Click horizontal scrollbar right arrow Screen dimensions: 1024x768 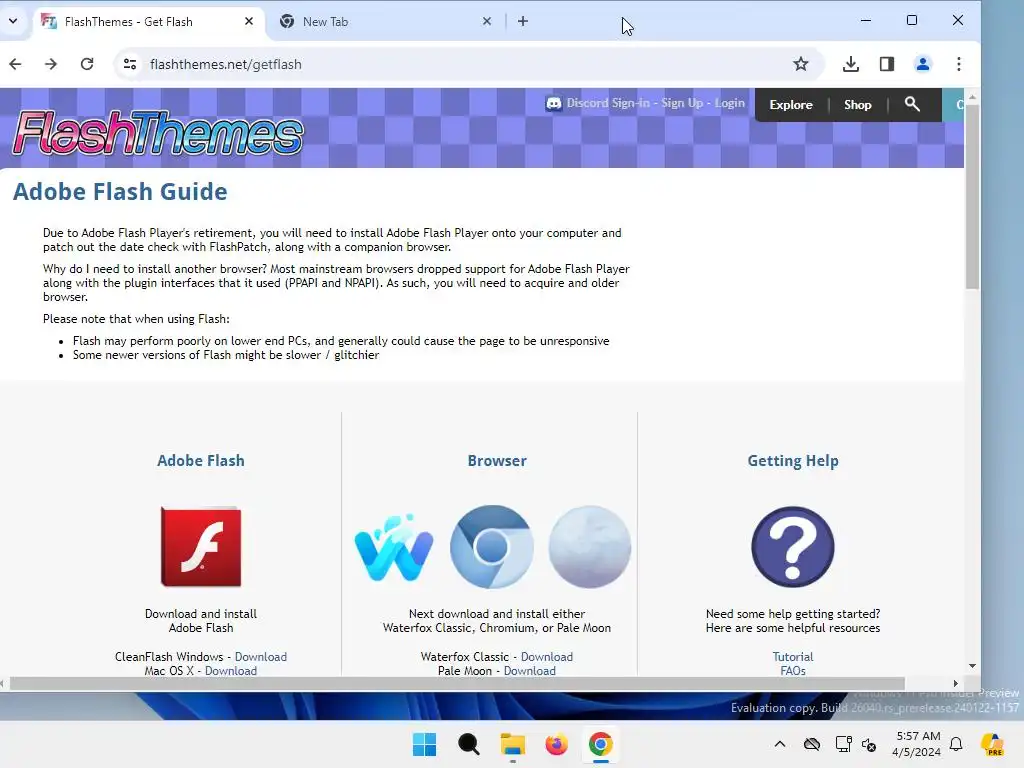click(x=955, y=683)
